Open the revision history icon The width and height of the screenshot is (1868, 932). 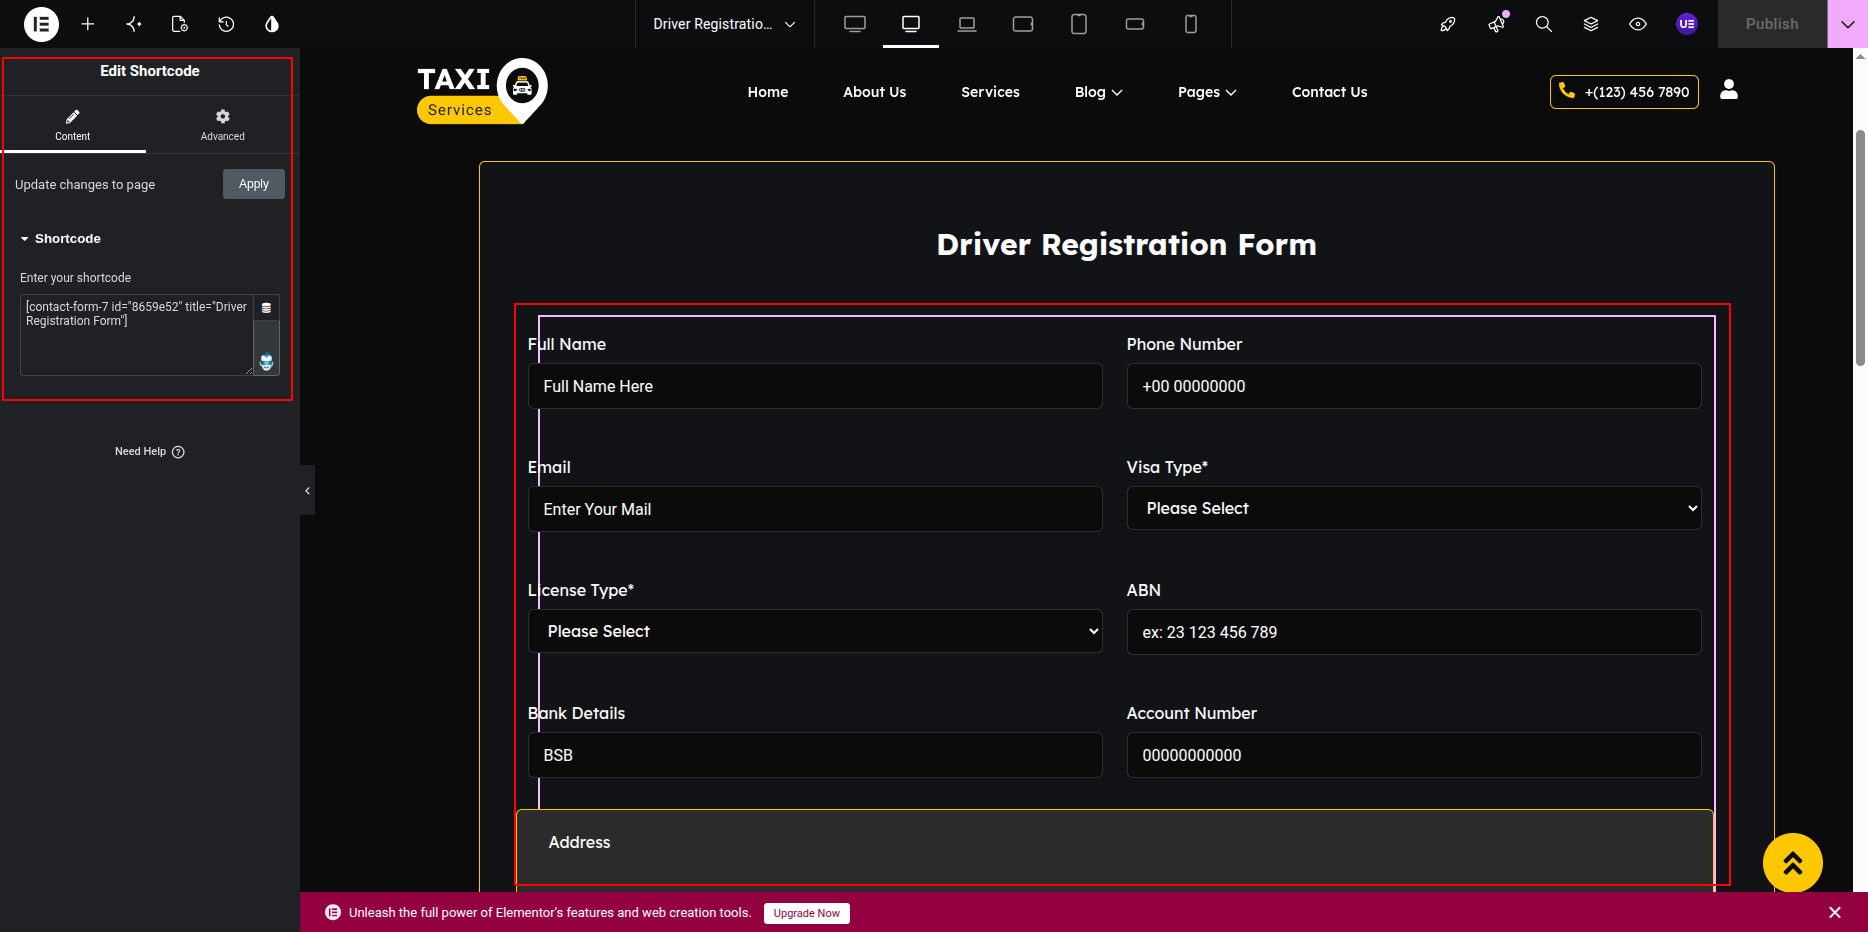(x=226, y=24)
